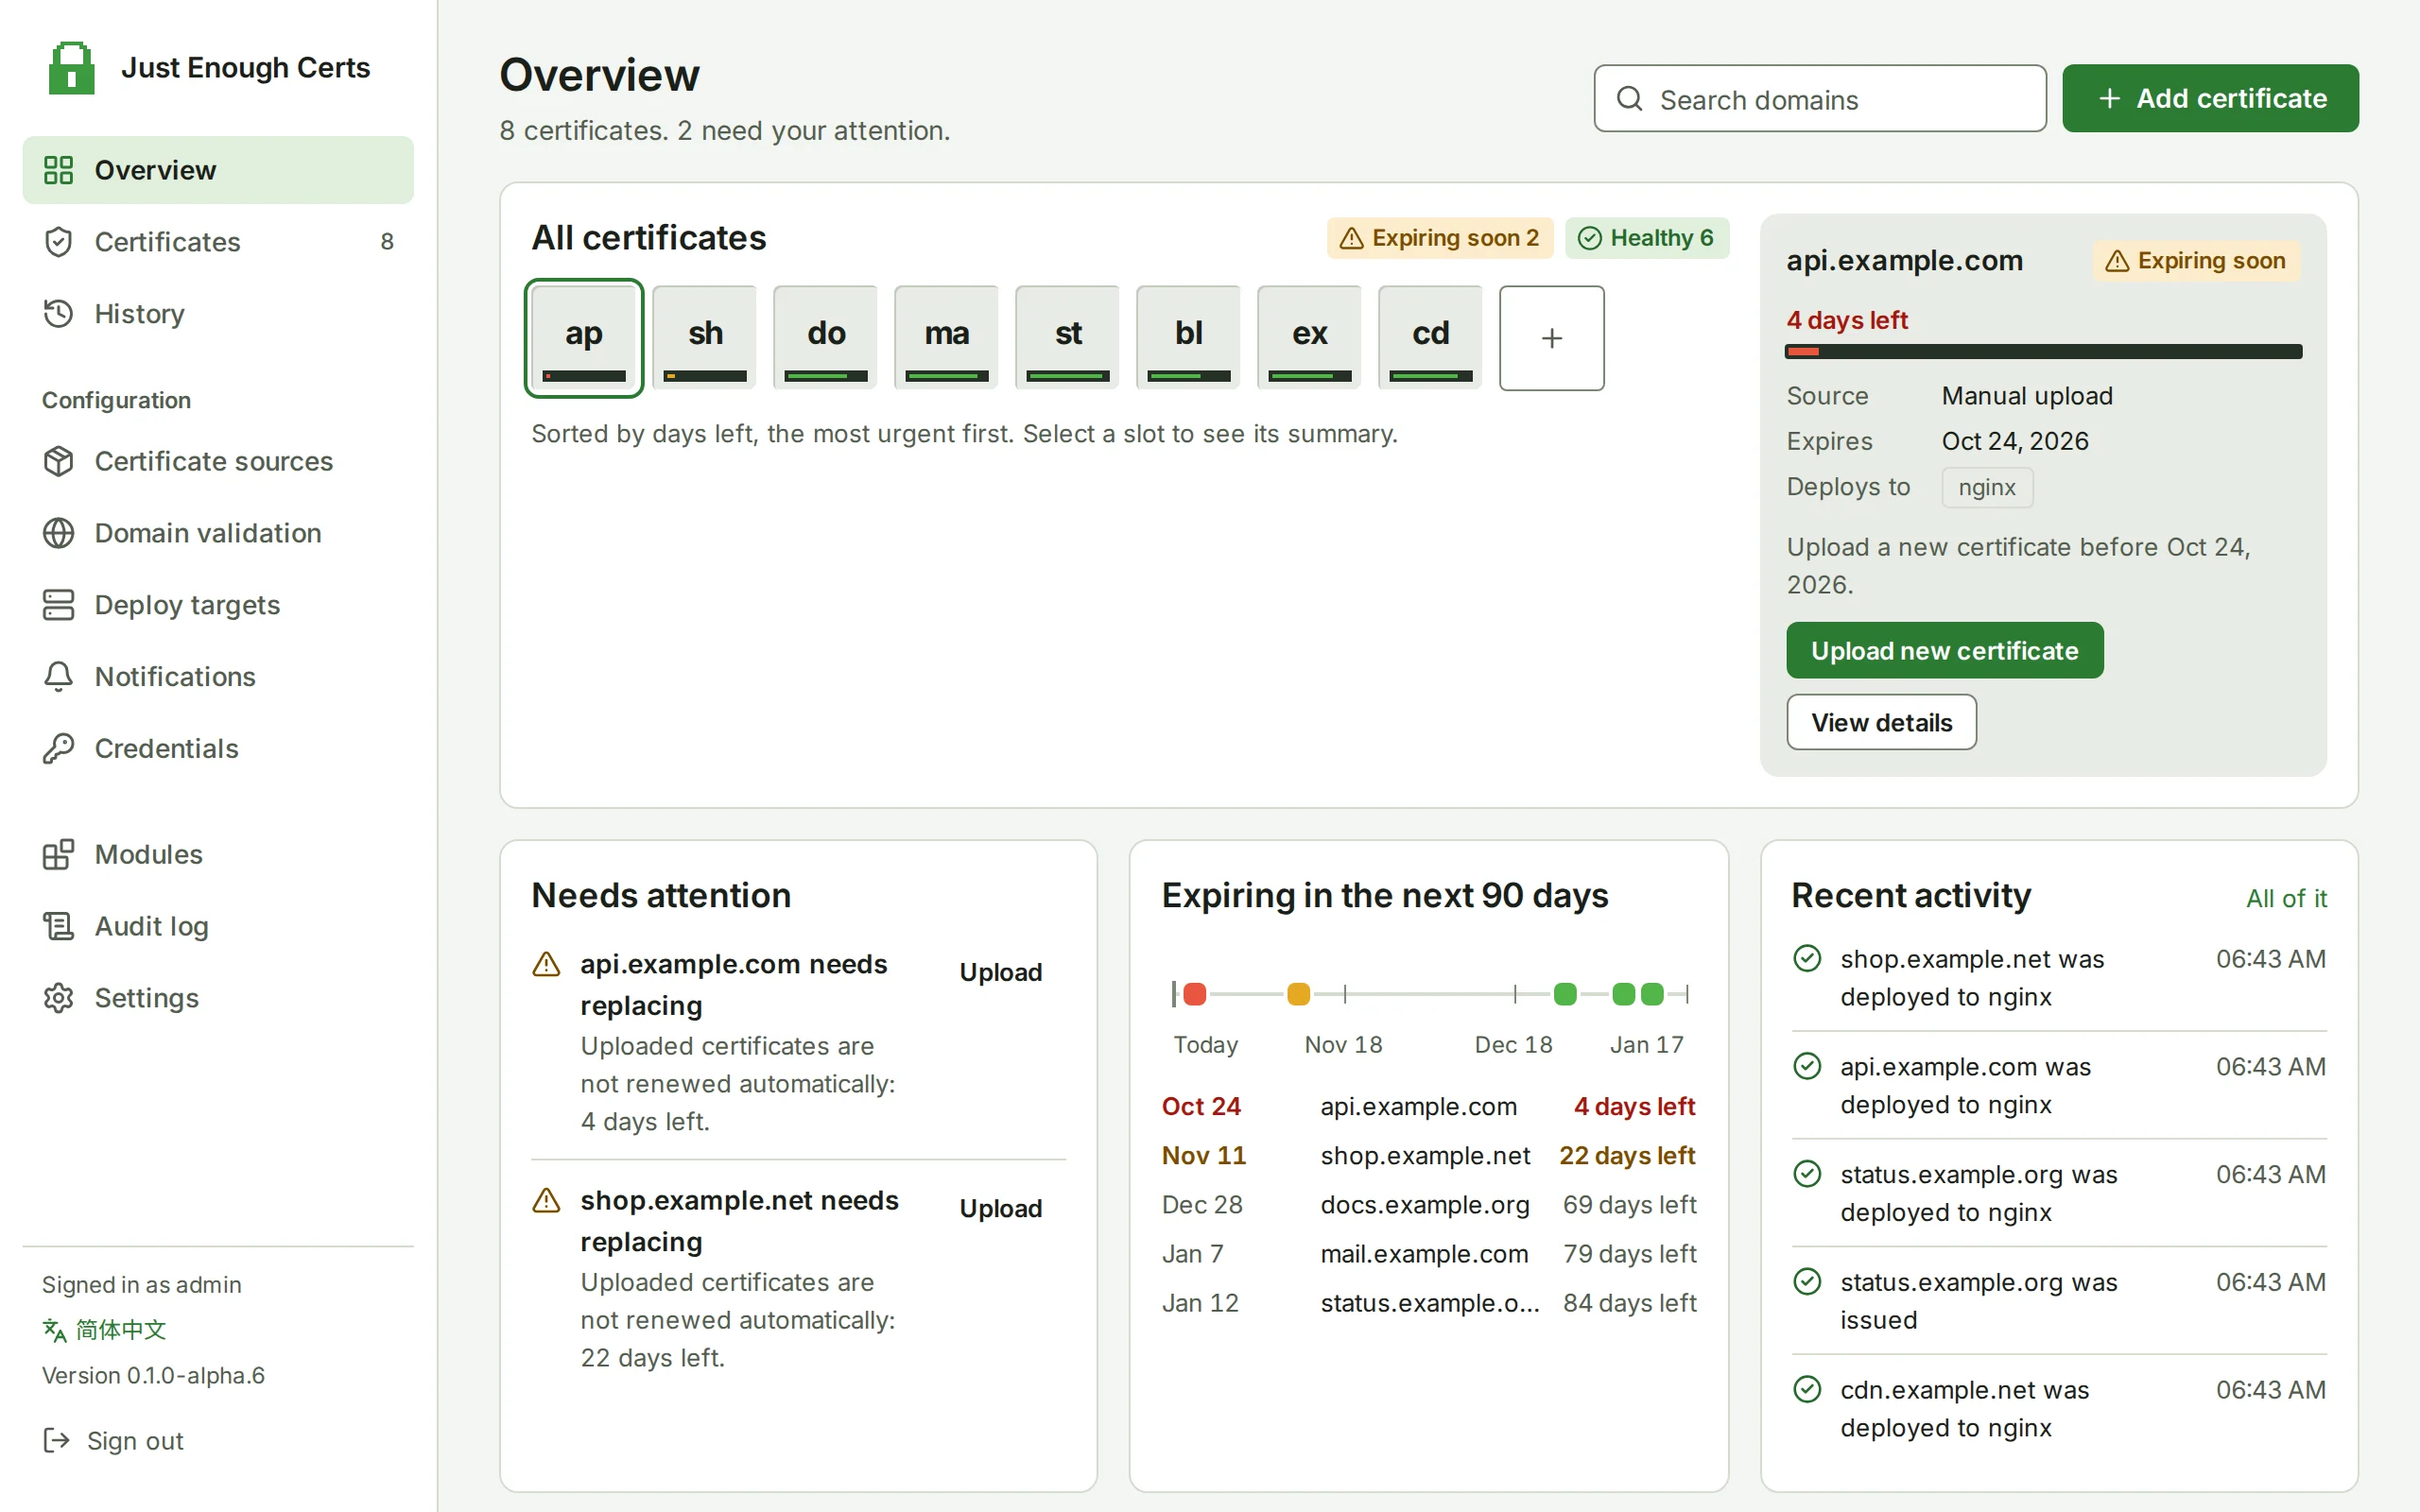
Task: Select the 'cd' certificate slot
Action: coord(1431,338)
